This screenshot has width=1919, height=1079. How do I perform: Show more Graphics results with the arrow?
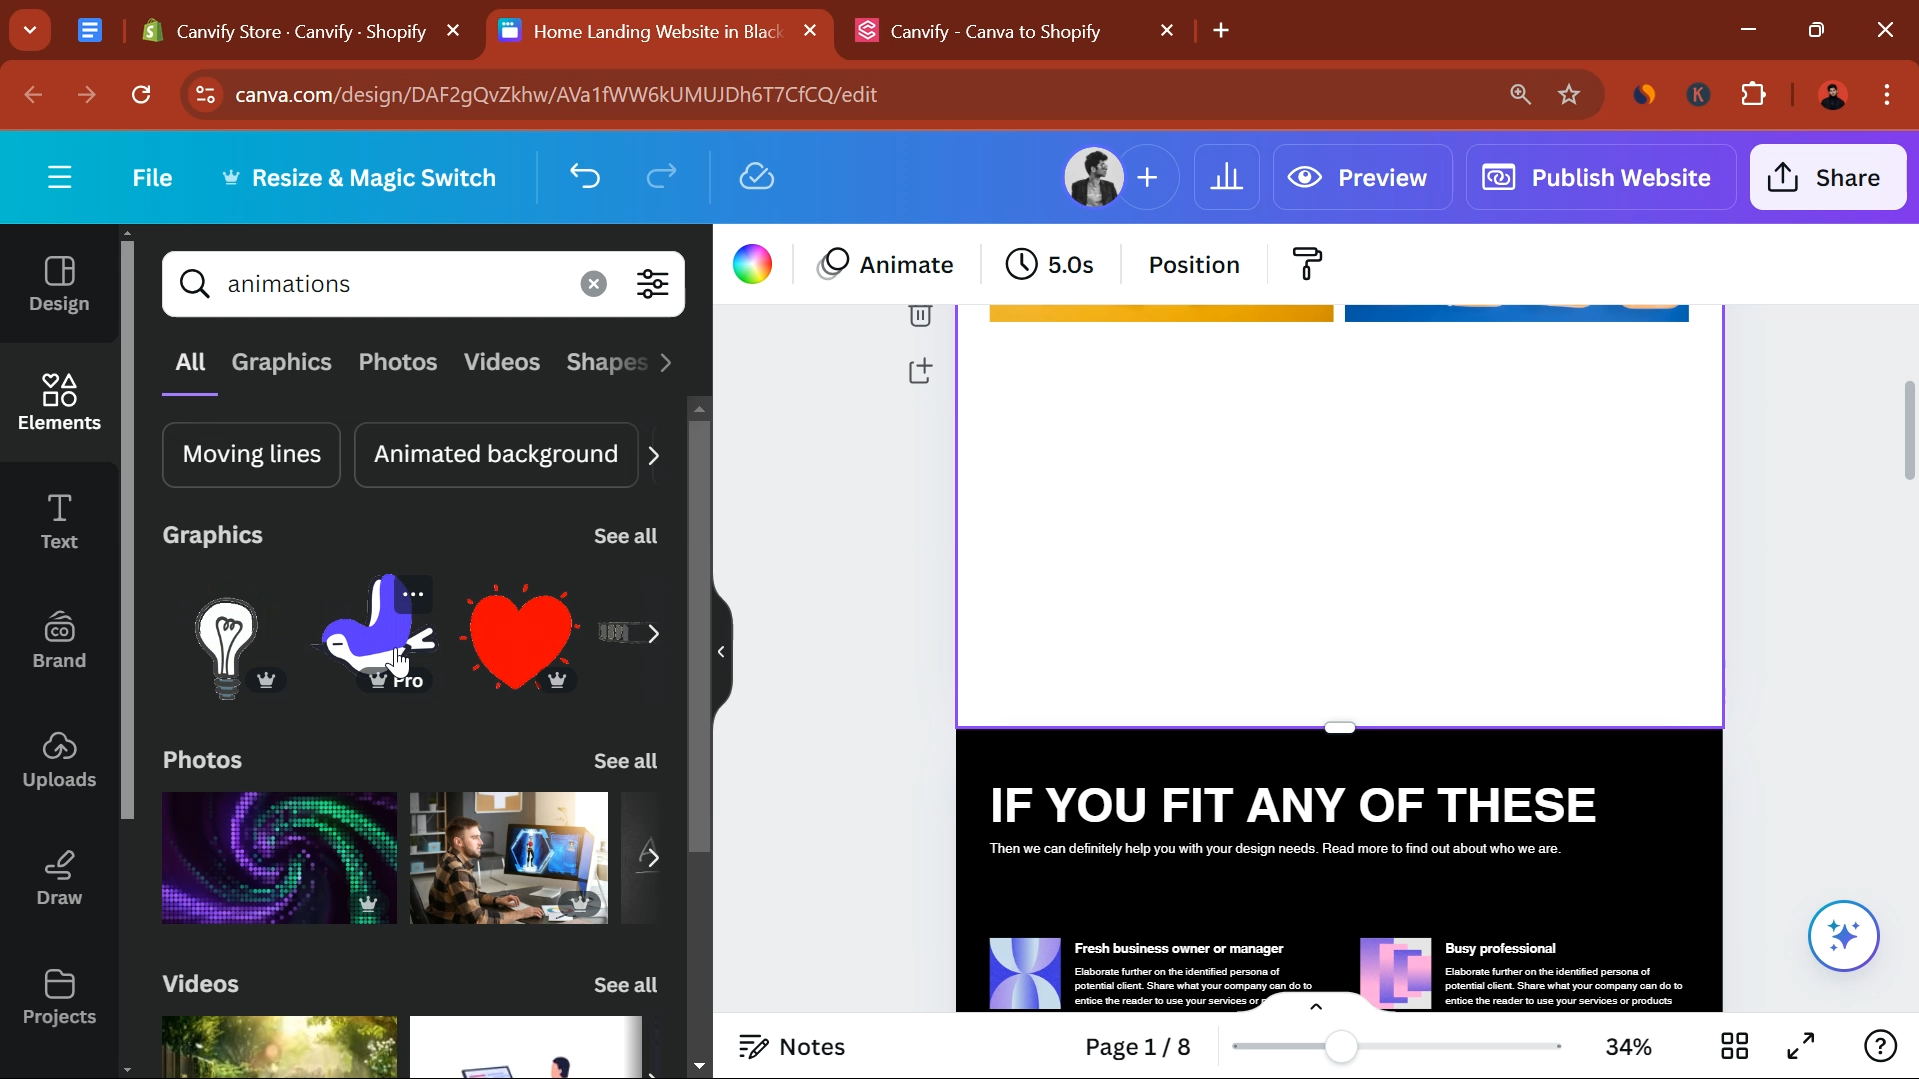point(654,634)
